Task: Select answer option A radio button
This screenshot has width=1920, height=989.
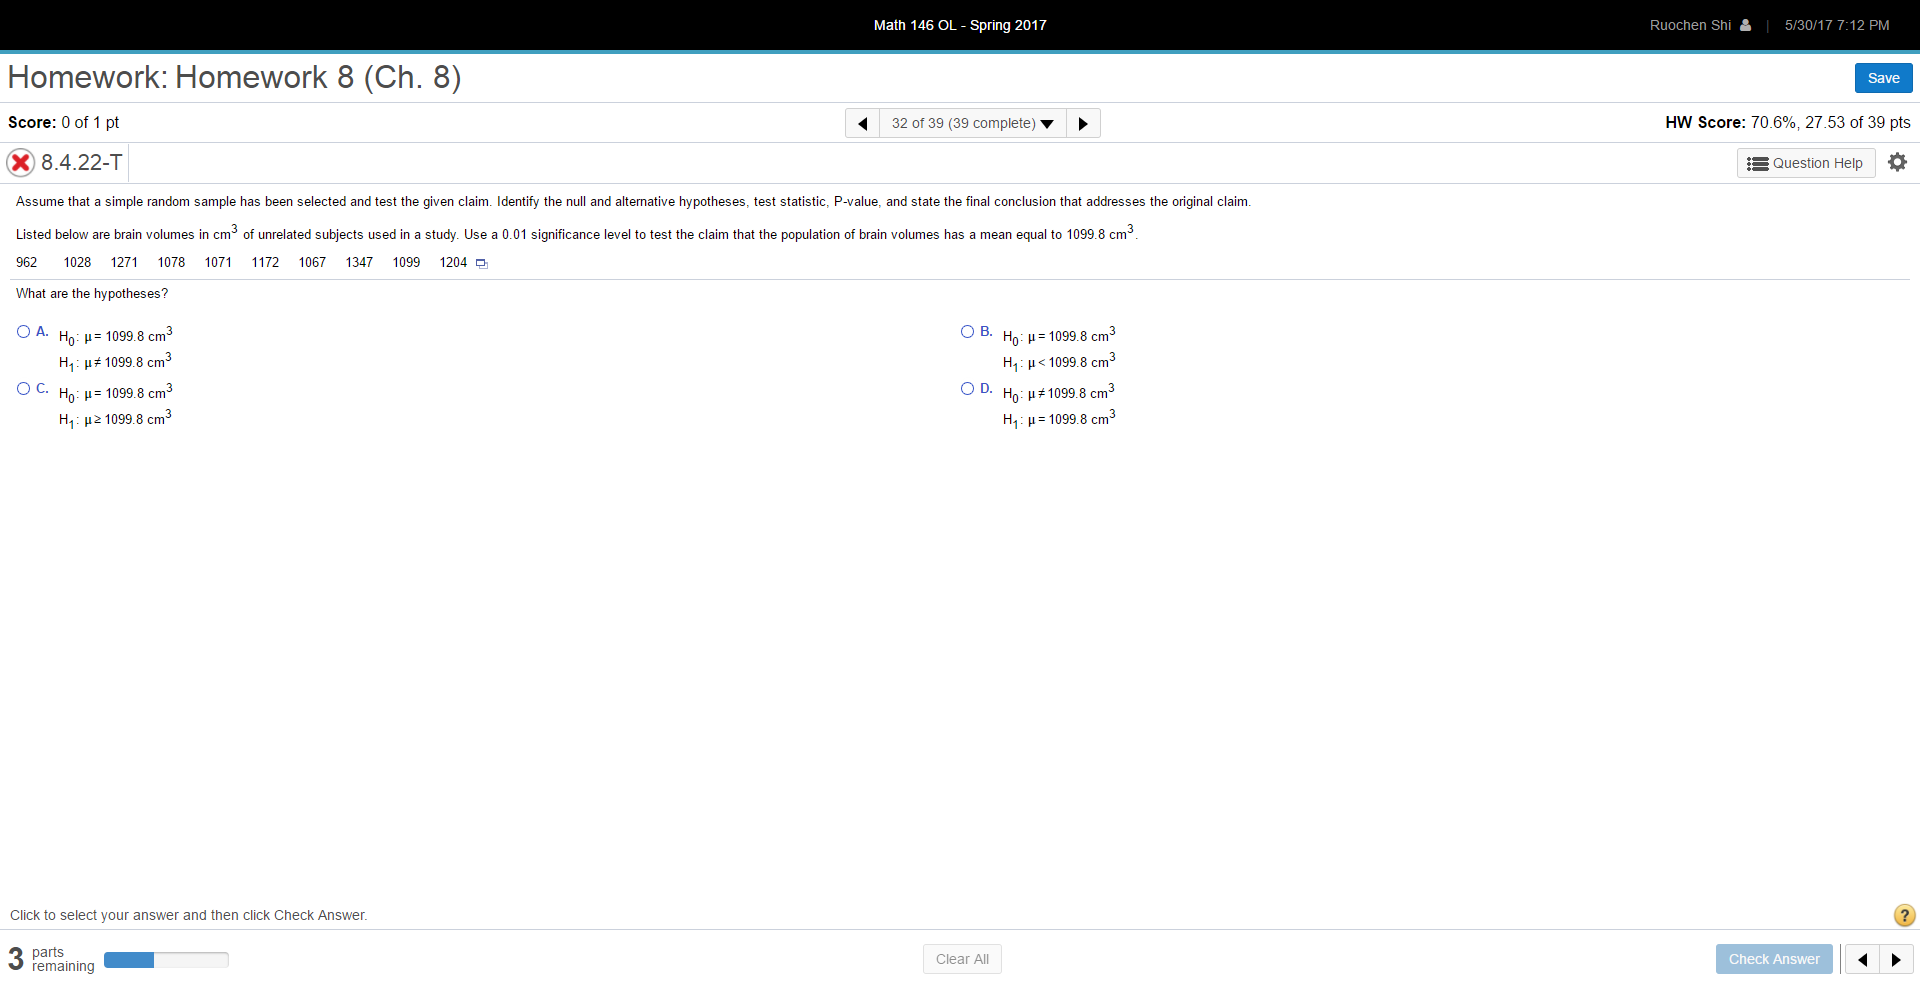Action: pyautogui.click(x=23, y=332)
